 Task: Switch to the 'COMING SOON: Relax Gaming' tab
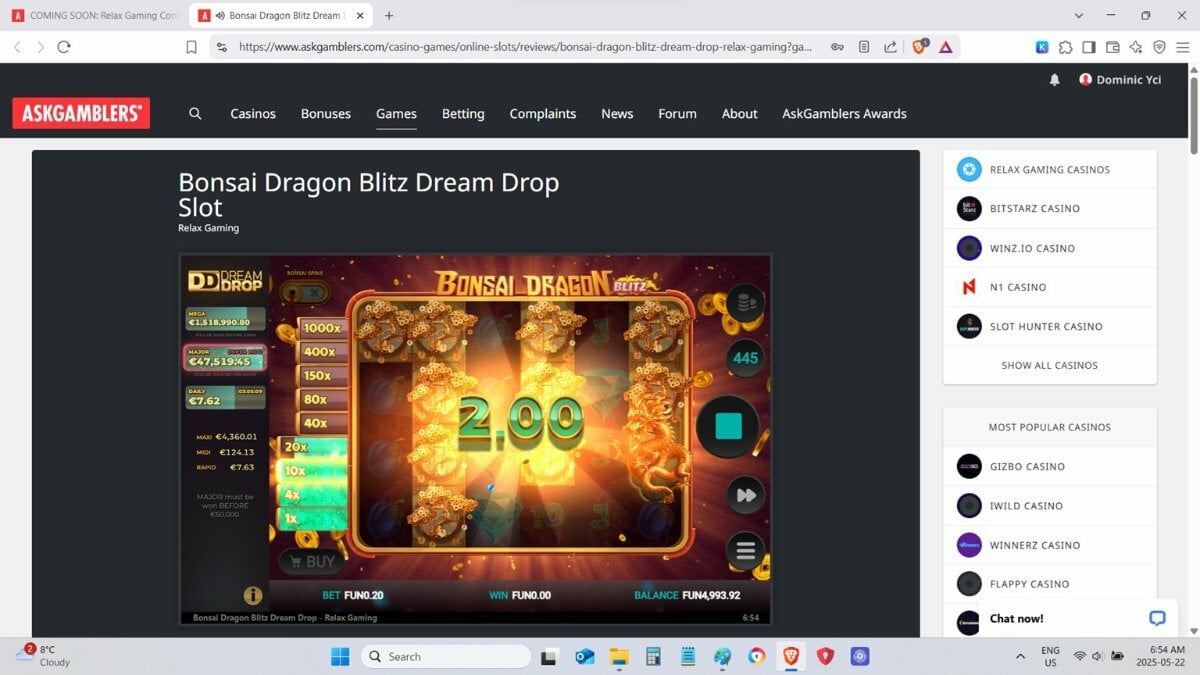coord(96,16)
